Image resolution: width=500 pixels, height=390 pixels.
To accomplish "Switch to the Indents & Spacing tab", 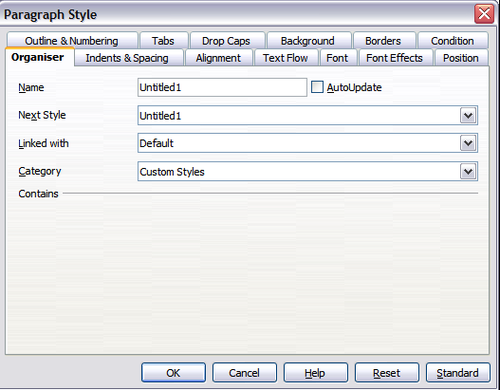I will click(129, 58).
